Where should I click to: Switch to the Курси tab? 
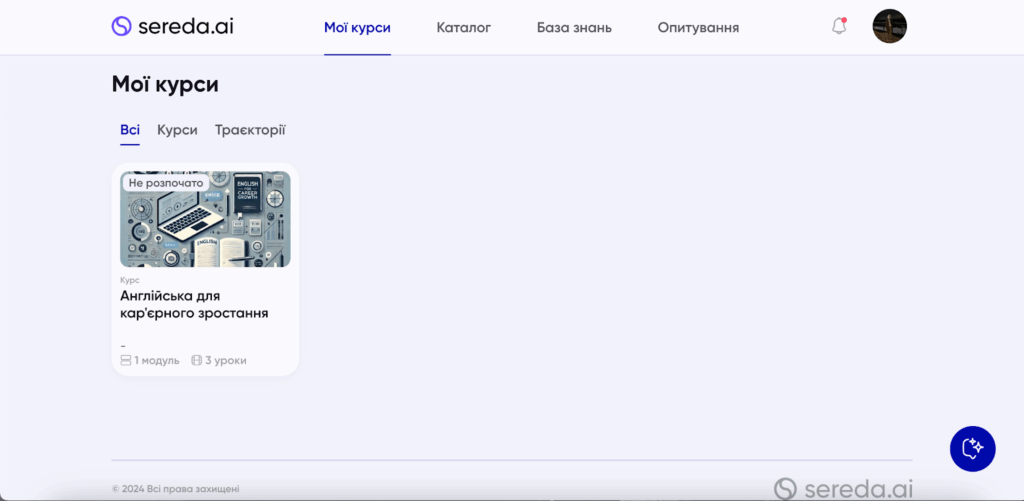click(177, 130)
